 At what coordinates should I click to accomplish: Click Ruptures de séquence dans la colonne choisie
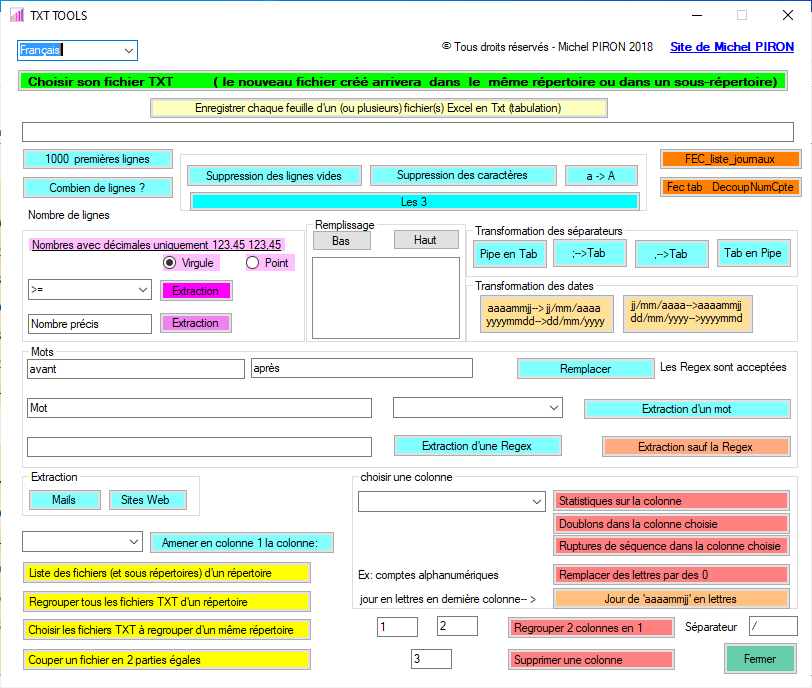671,546
